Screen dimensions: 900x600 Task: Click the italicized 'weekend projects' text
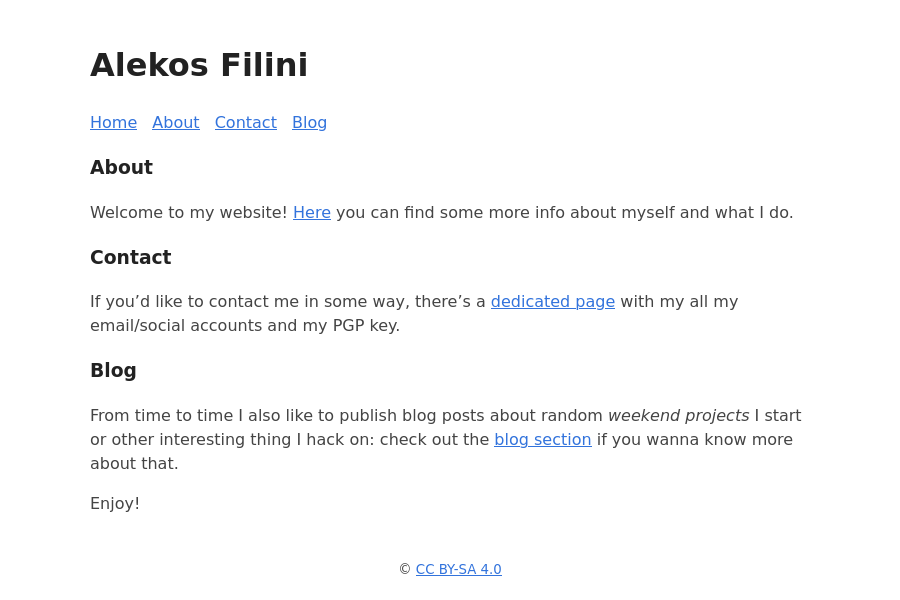click(678, 415)
